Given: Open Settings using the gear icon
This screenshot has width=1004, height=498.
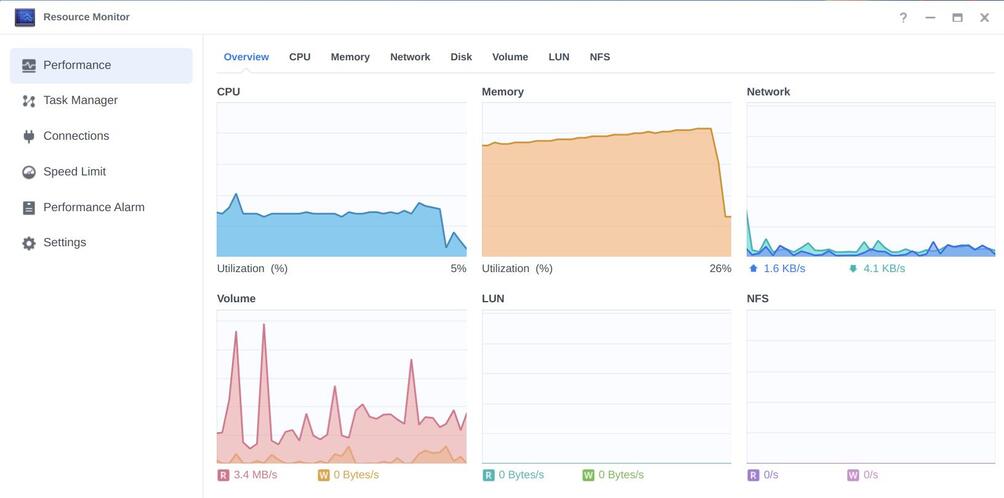Looking at the screenshot, I should 29,243.
